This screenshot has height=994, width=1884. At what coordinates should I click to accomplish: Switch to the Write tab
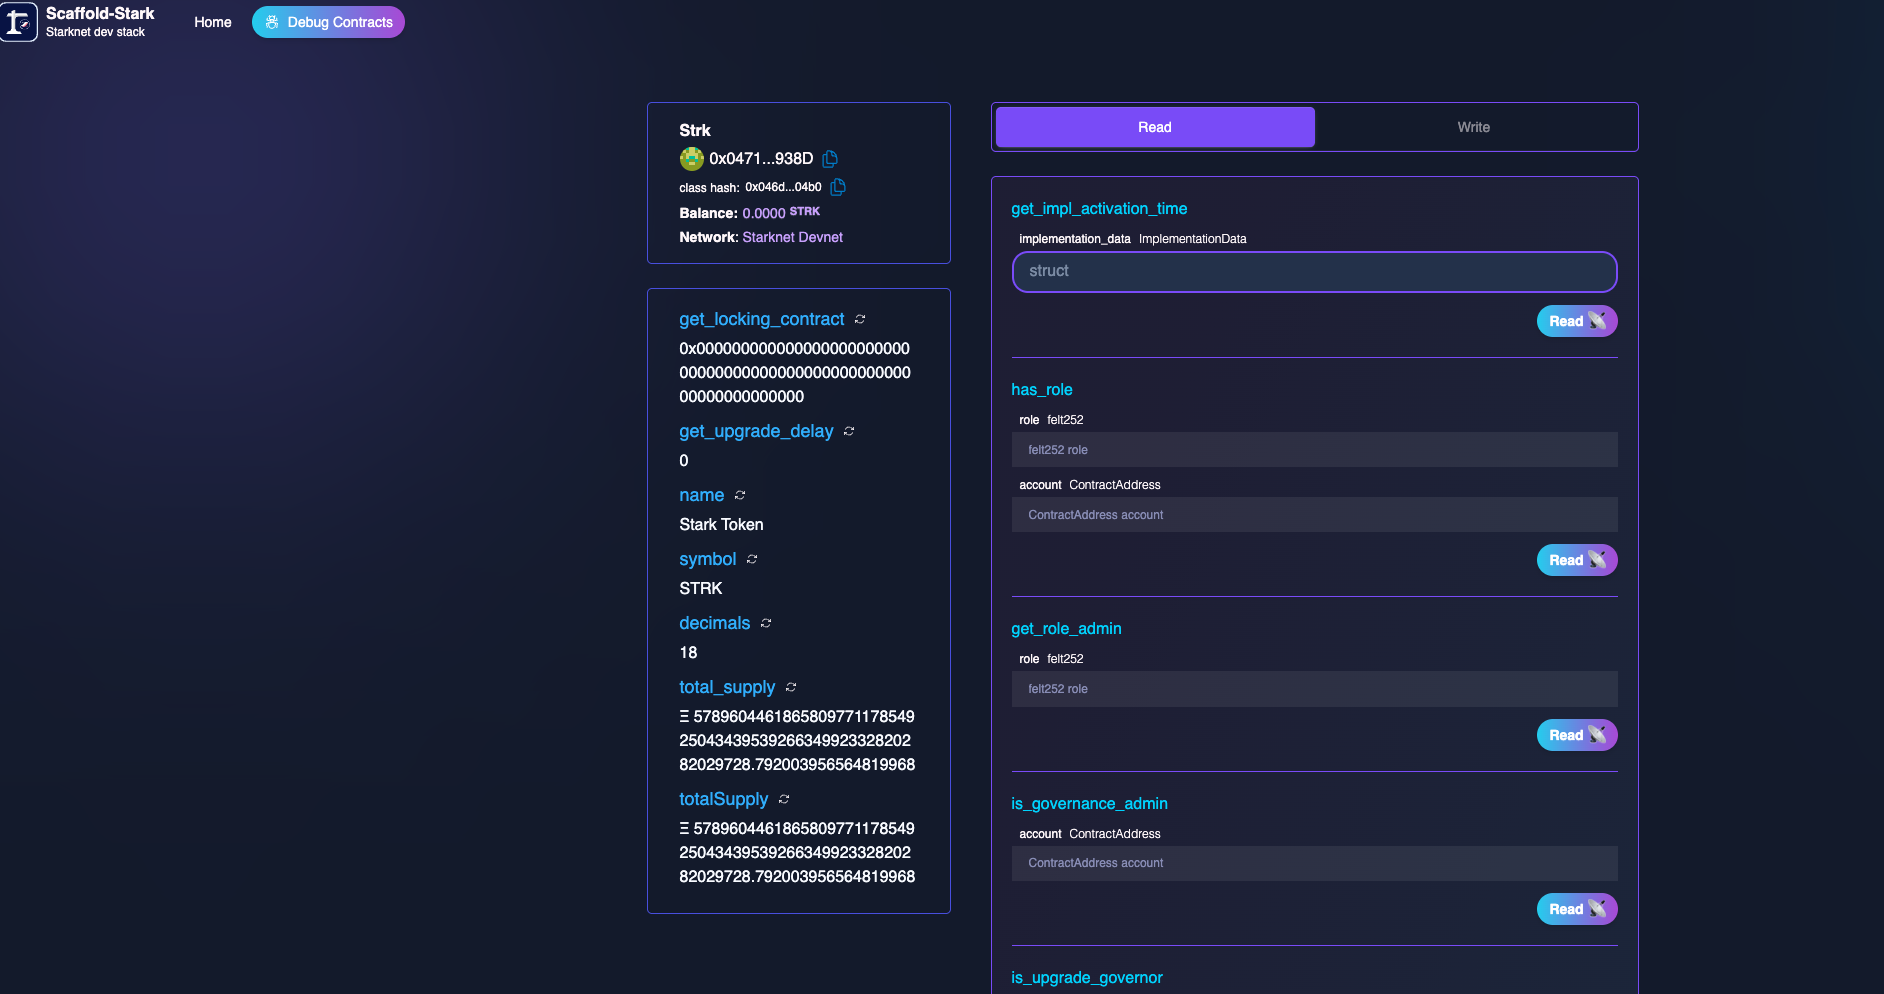(1474, 127)
